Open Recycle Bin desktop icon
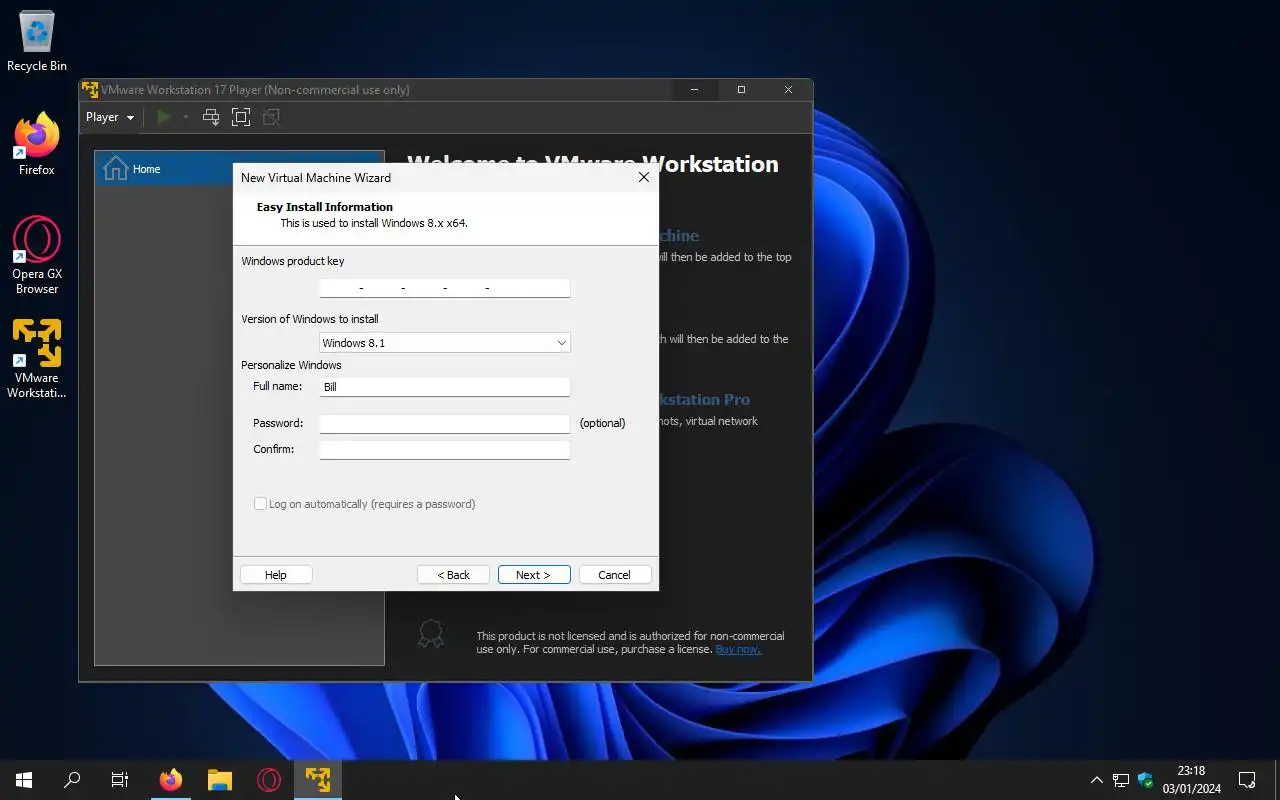 pyautogui.click(x=37, y=42)
